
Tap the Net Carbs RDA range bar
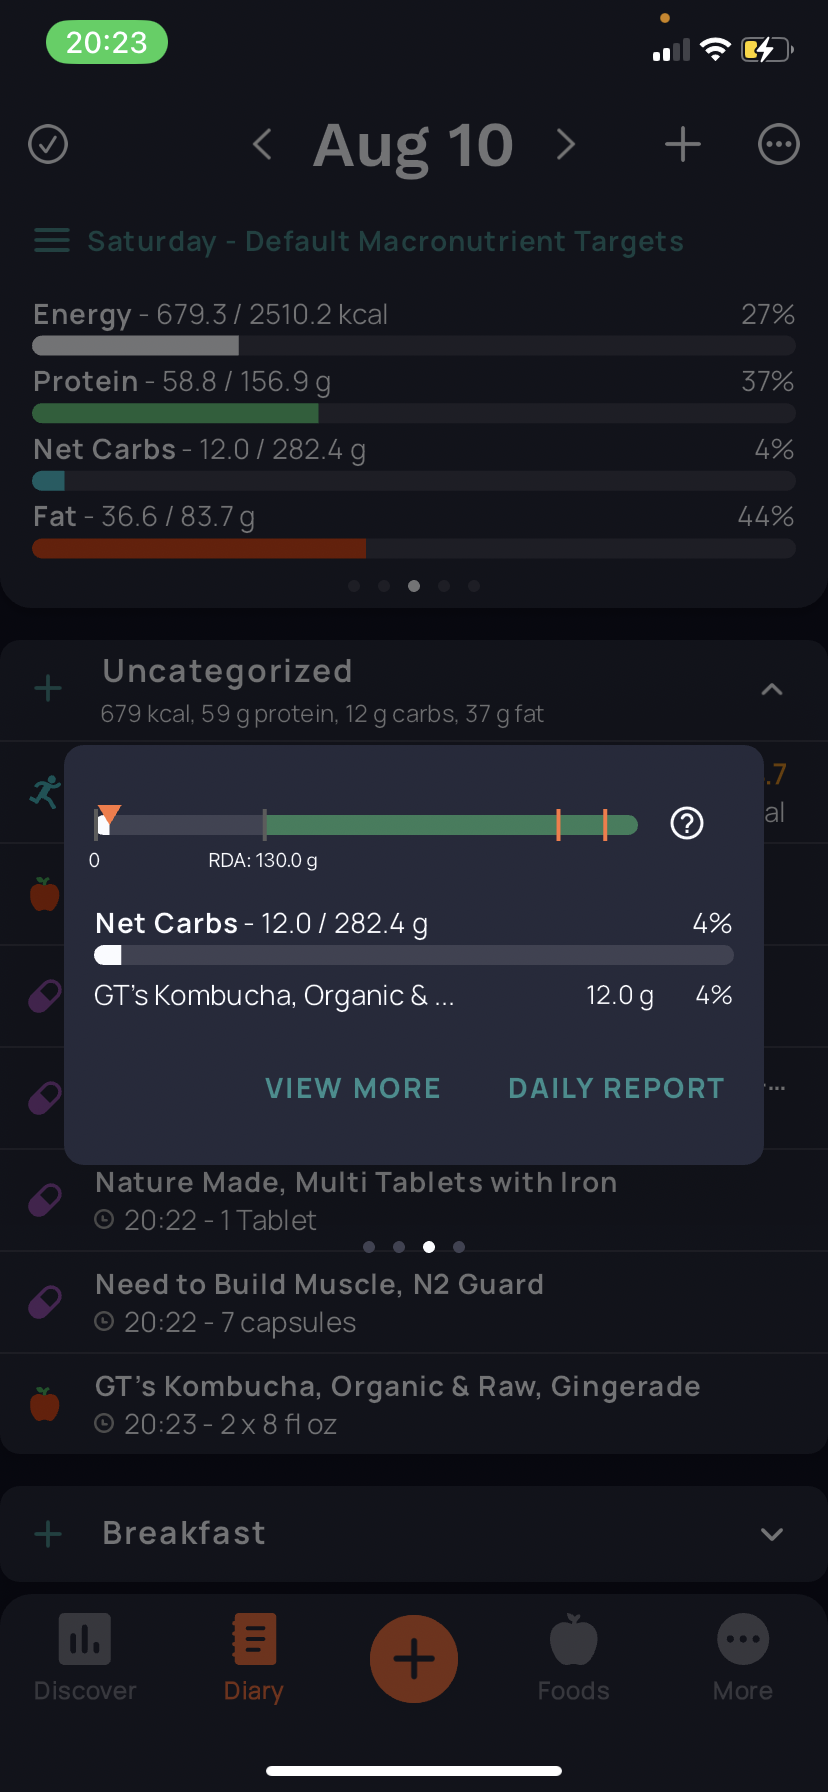click(366, 824)
